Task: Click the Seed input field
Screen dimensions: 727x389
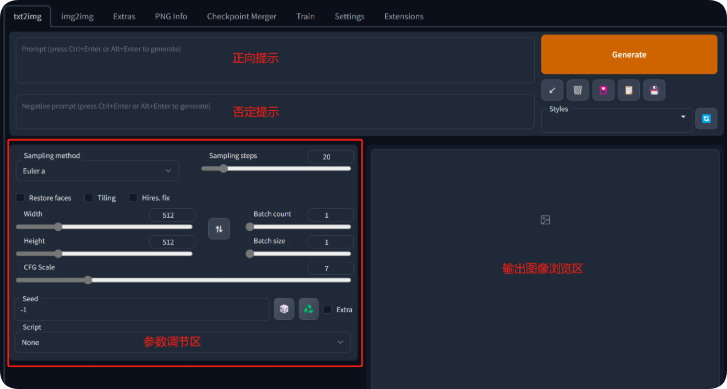Action: [x=142, y=309]
